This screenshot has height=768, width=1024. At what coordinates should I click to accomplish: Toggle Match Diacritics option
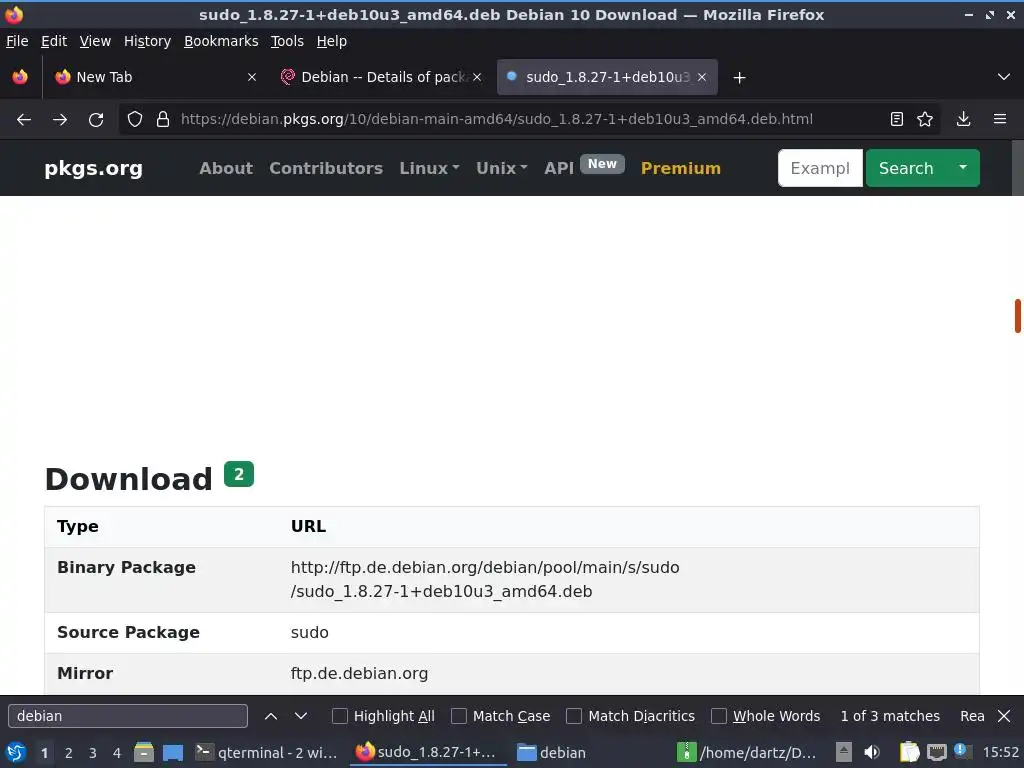tap(574, 716)
